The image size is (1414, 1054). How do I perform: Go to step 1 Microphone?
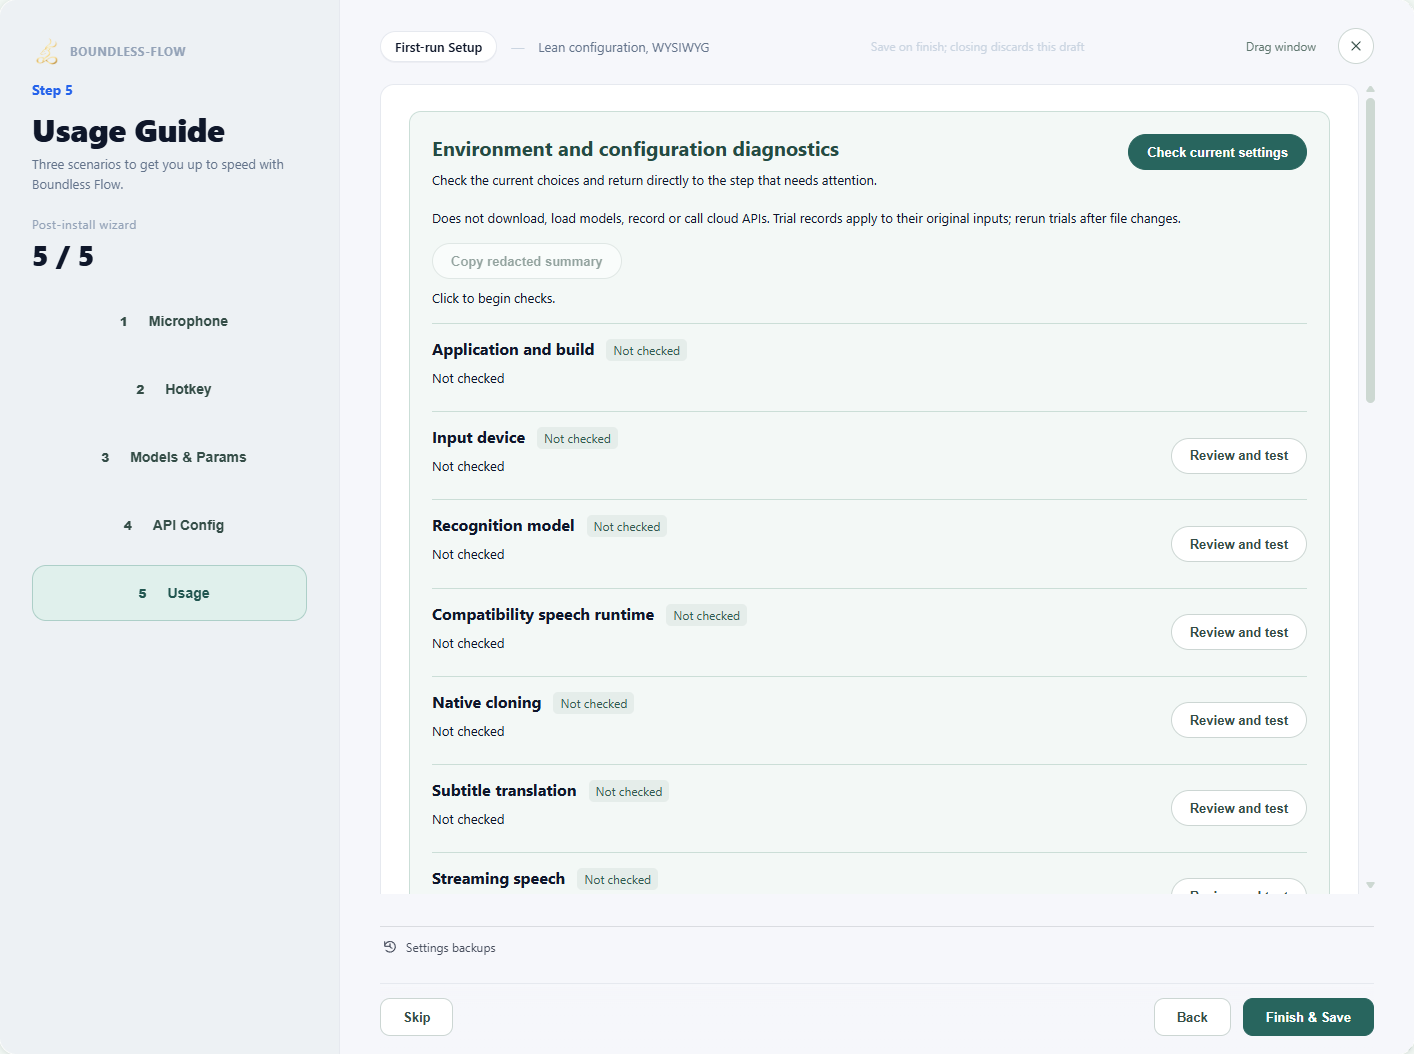(x=169, y=321)
